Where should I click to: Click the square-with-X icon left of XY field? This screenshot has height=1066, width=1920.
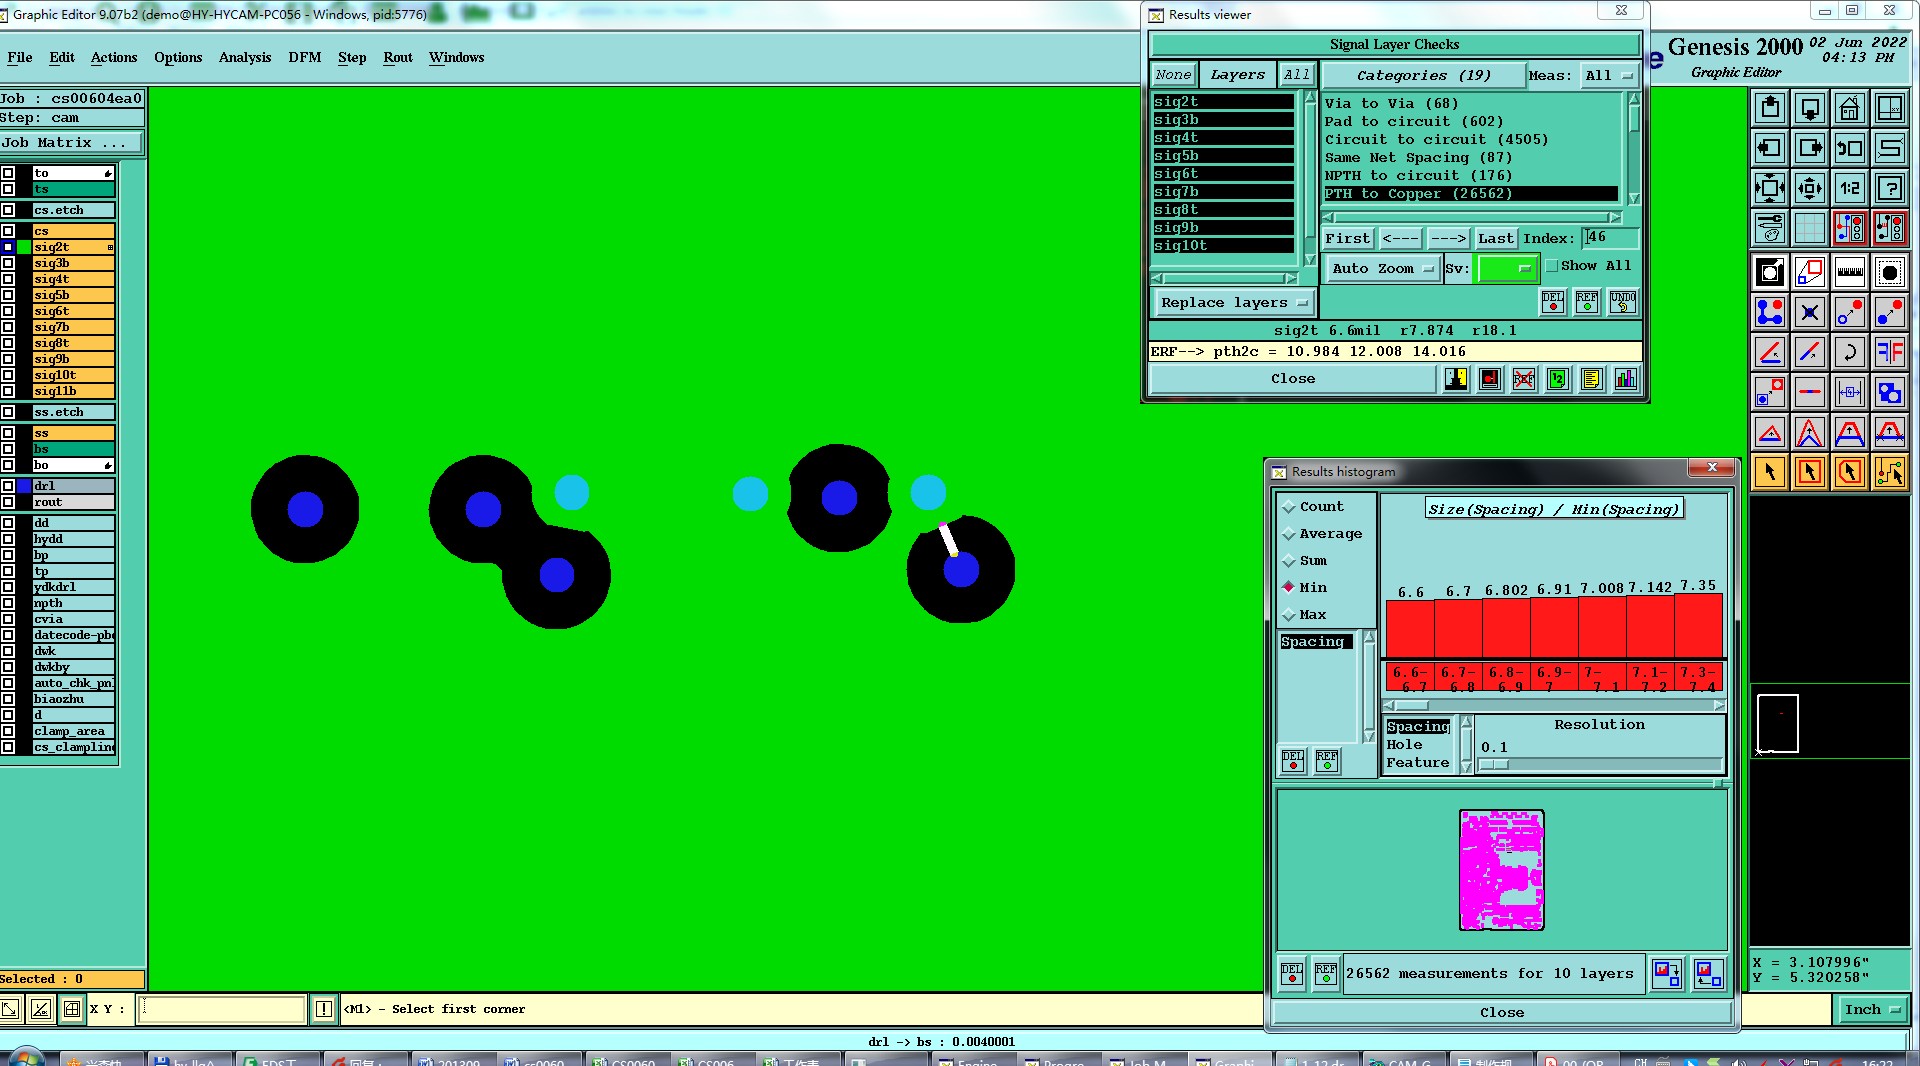click(x=72, y=1009)
